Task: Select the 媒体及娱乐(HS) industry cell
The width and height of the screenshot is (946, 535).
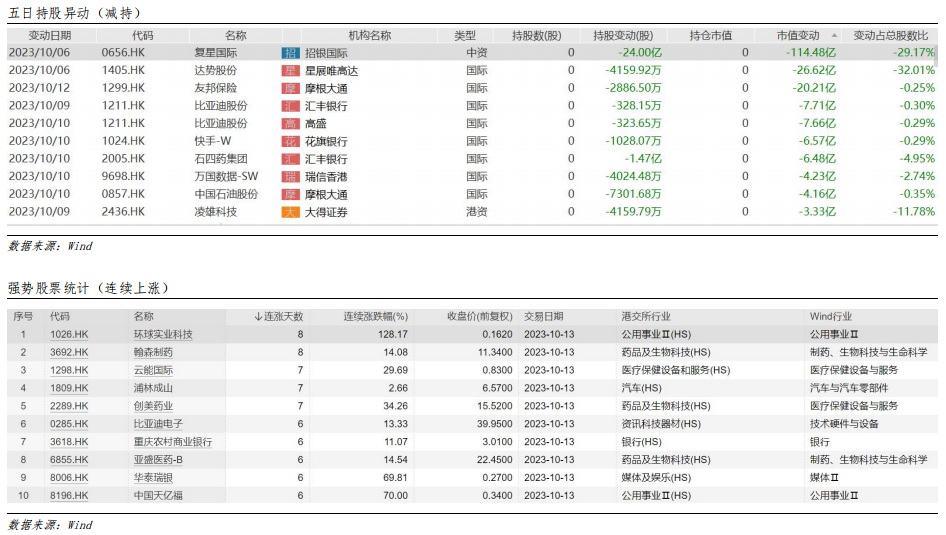Action: 656,478
